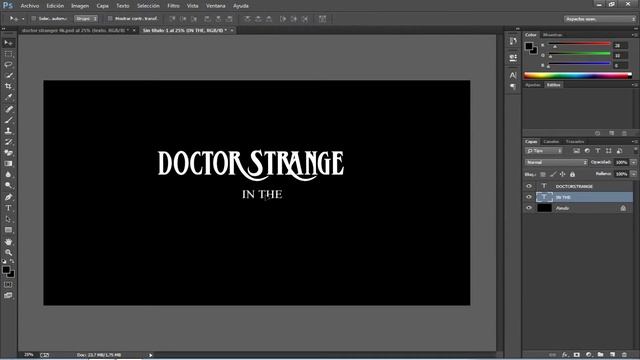Open the Opacidad slider arrow
The image size is (640, 360).
(x=633, y=162)
